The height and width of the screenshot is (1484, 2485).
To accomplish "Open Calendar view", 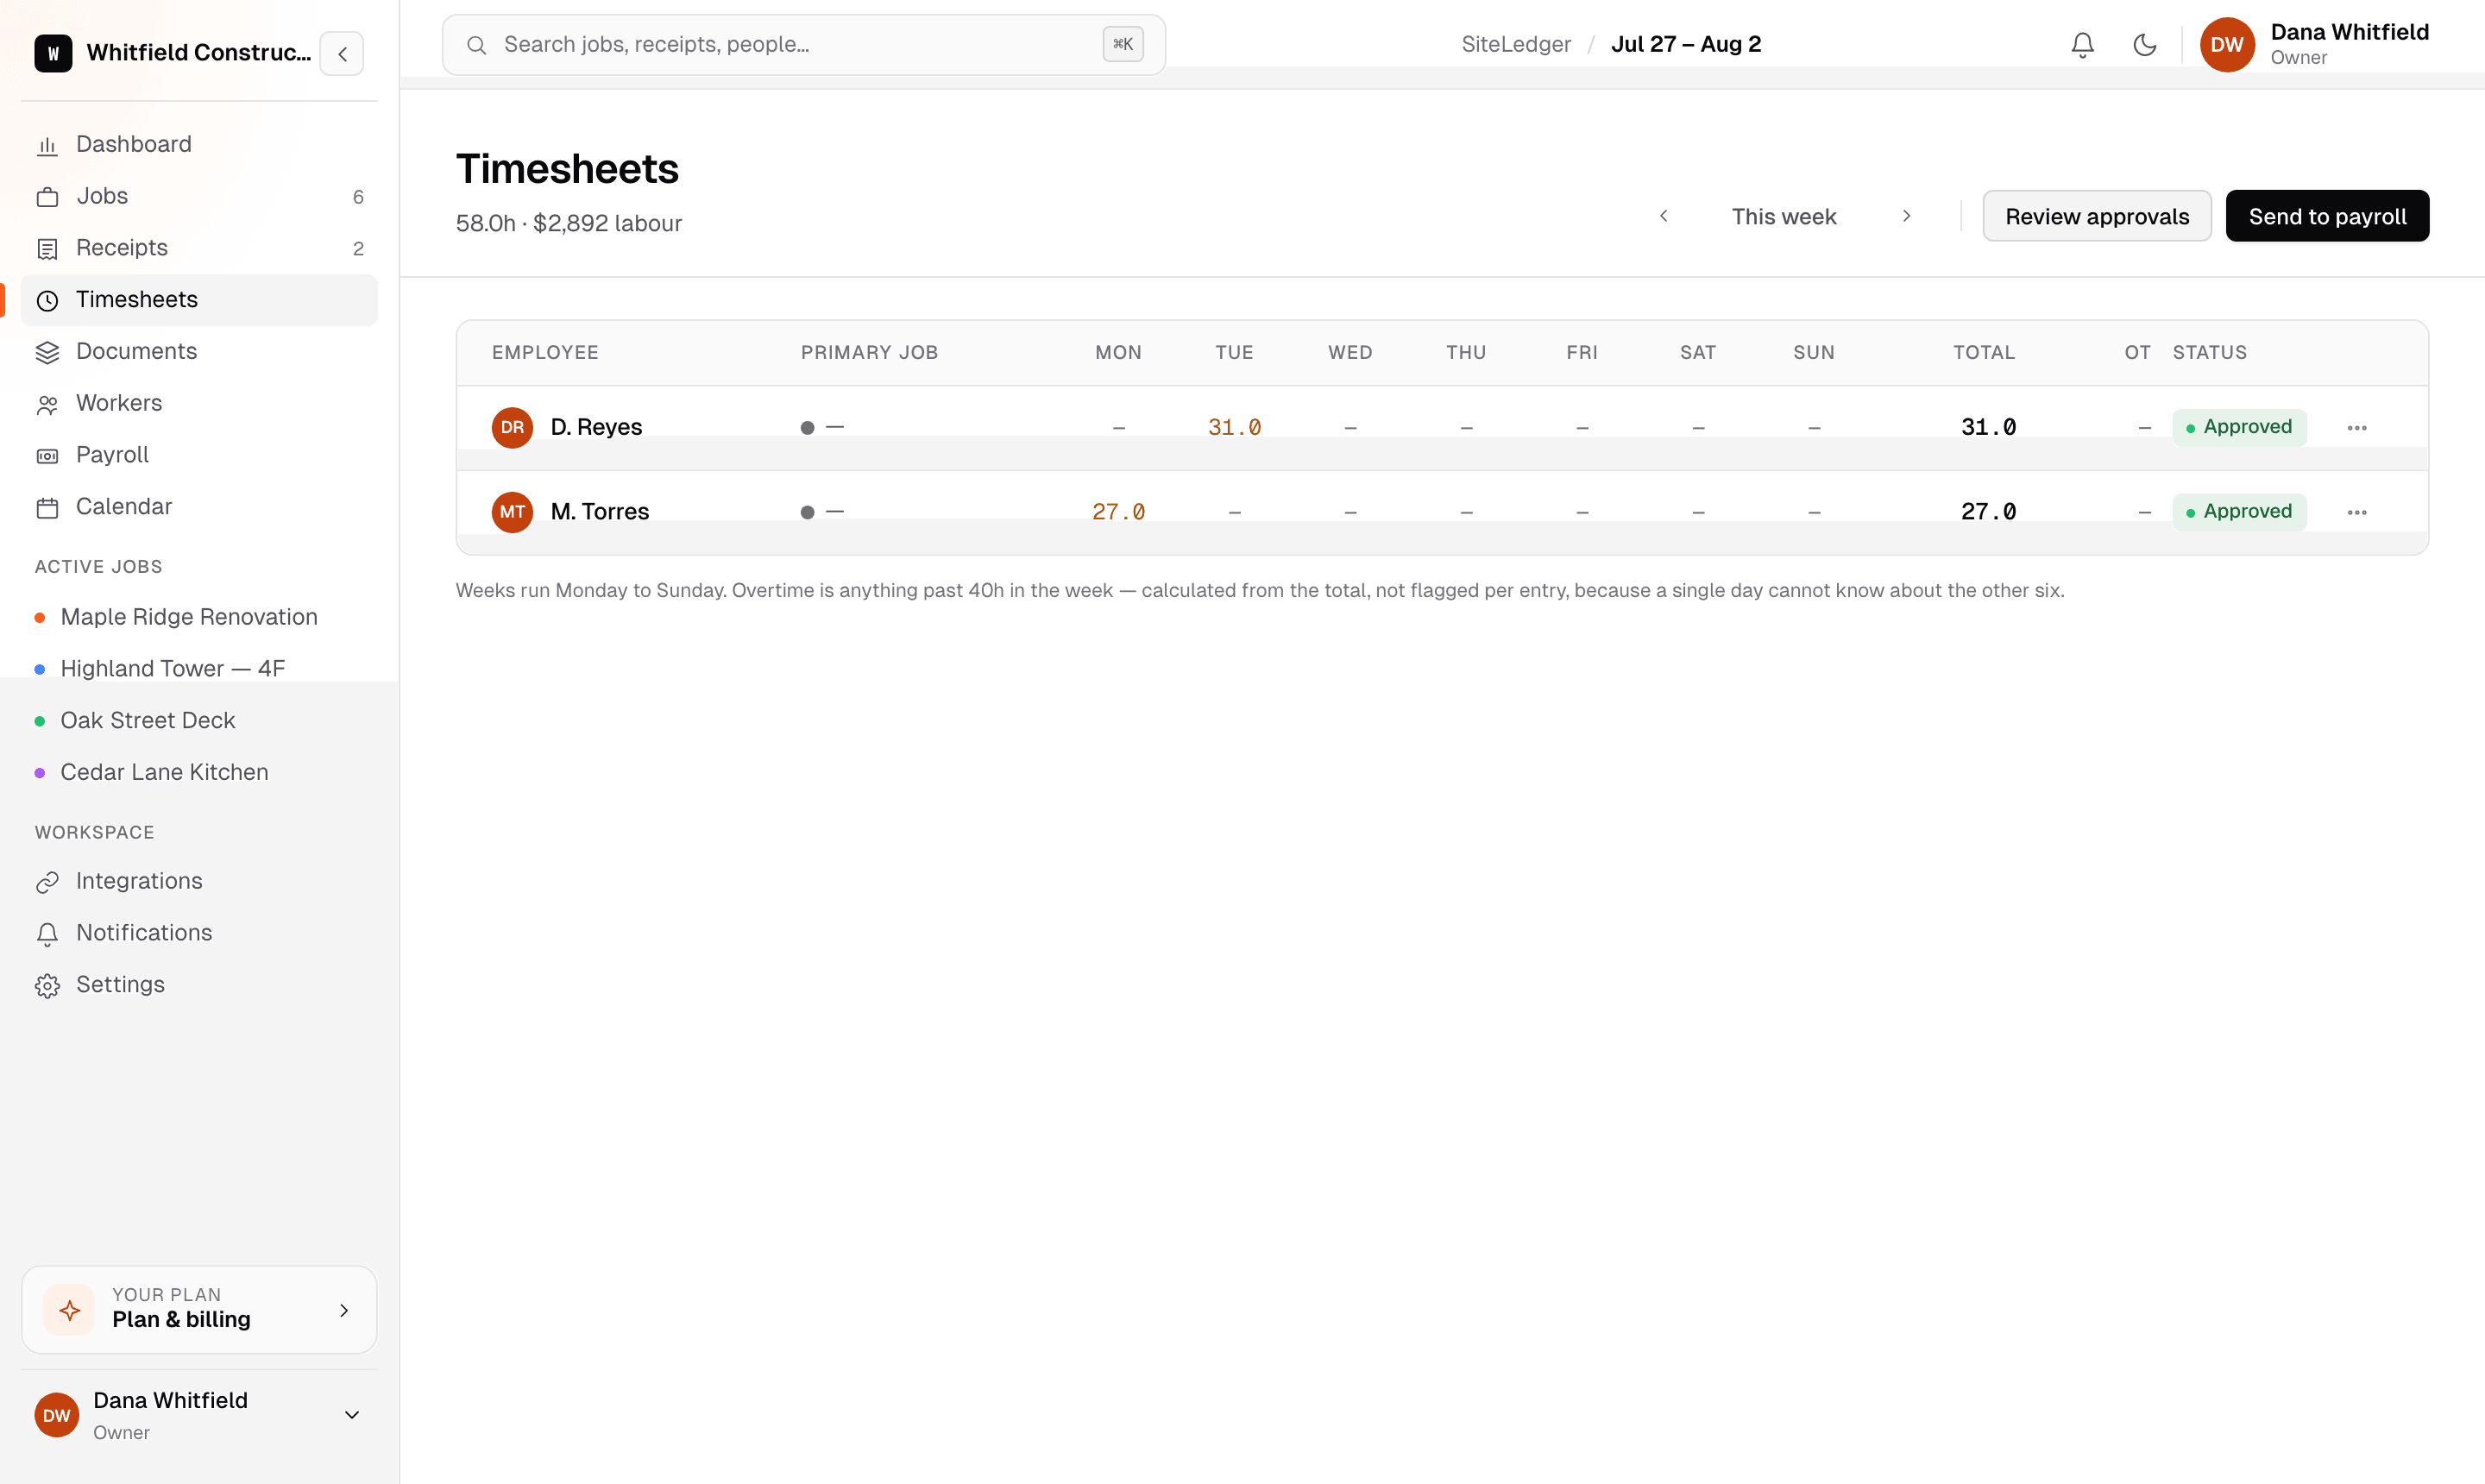I will click(x=199, y=507).
